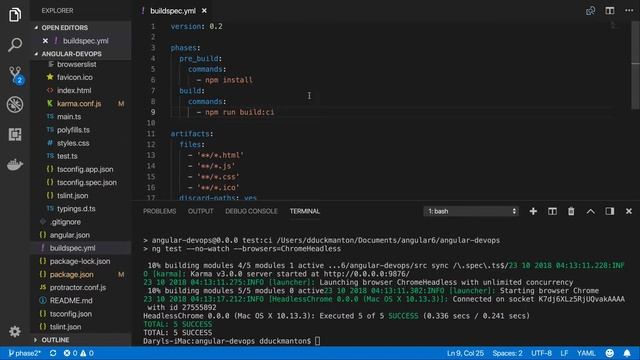Select the buildspec.yml editor tab

172,11
